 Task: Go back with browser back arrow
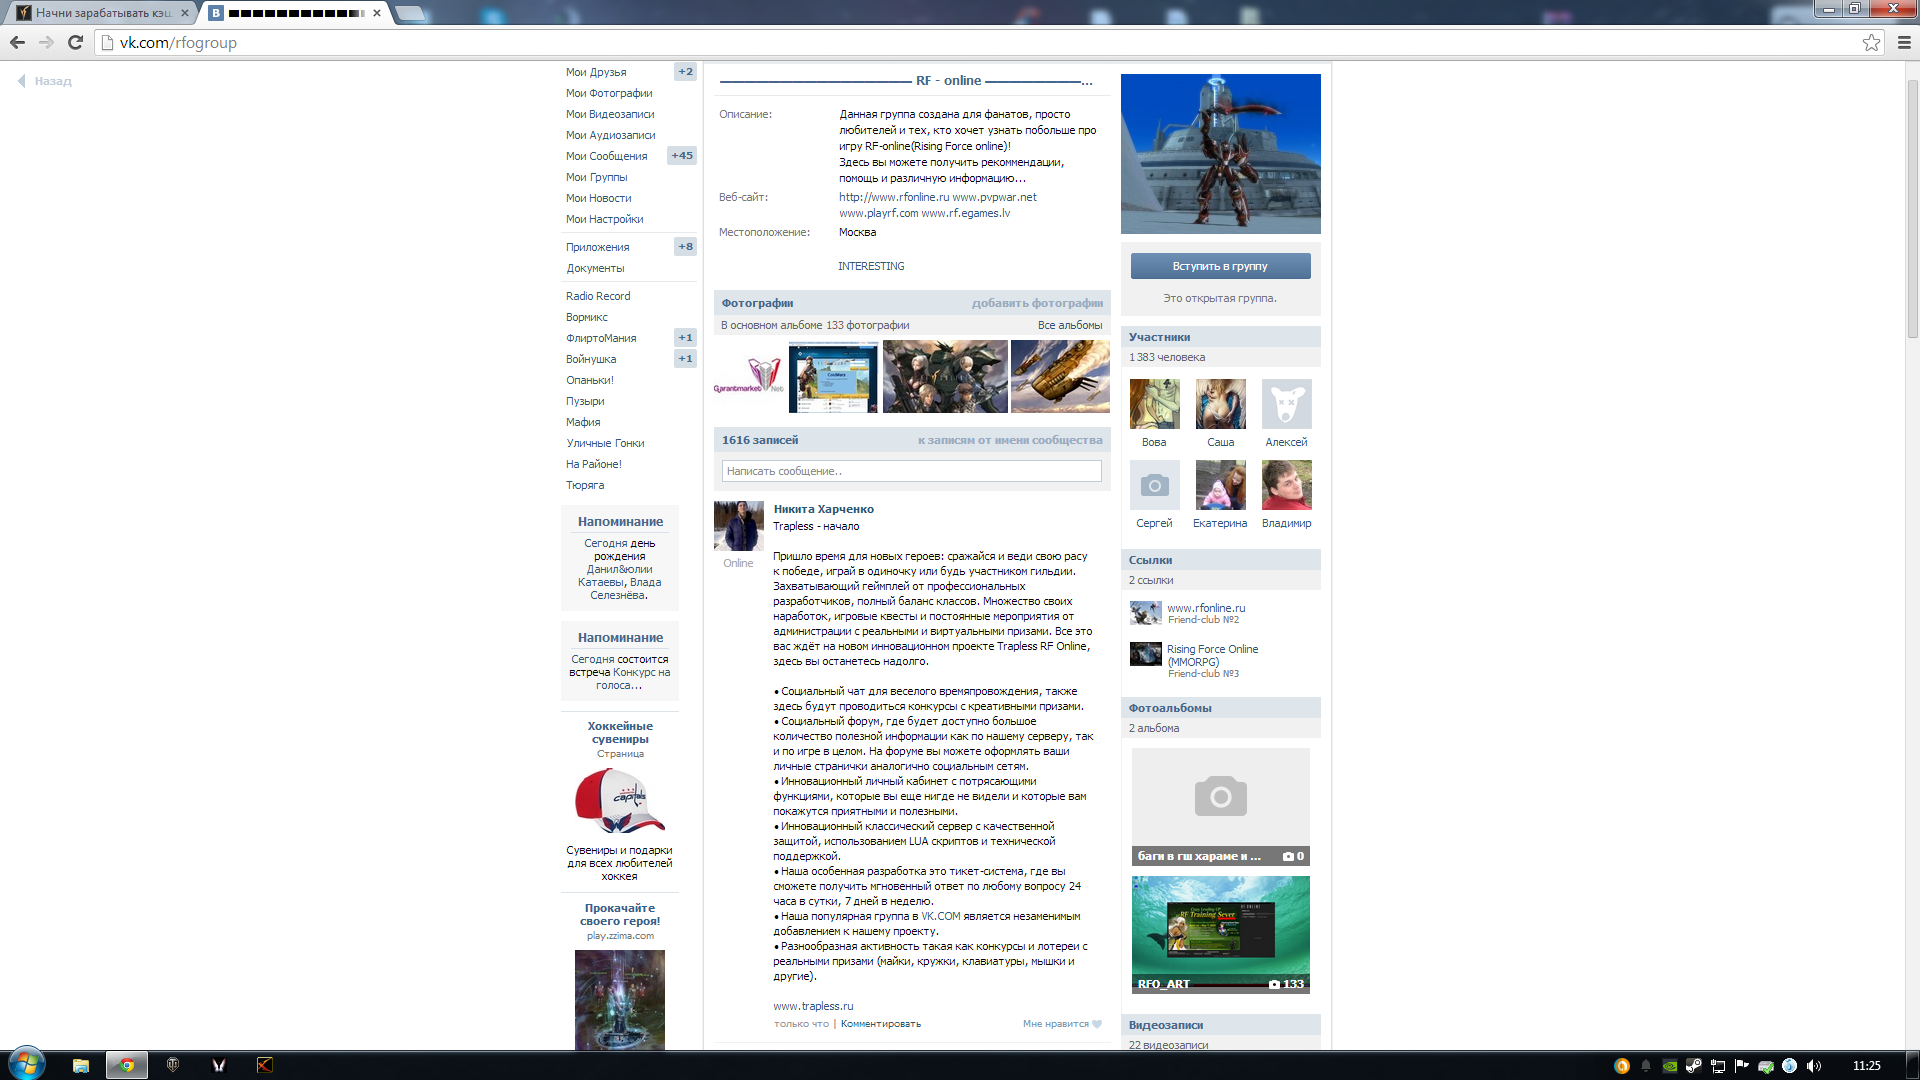point(17,42)
